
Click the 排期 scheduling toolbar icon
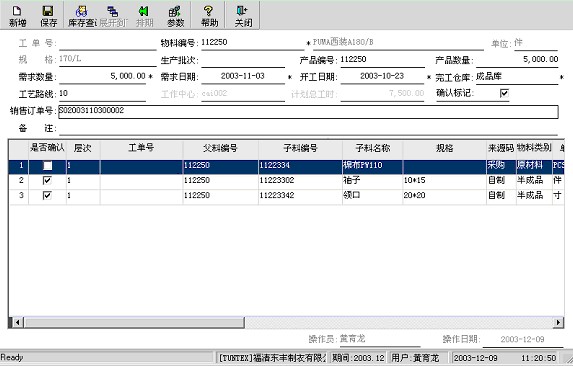(x=144, y=16)
